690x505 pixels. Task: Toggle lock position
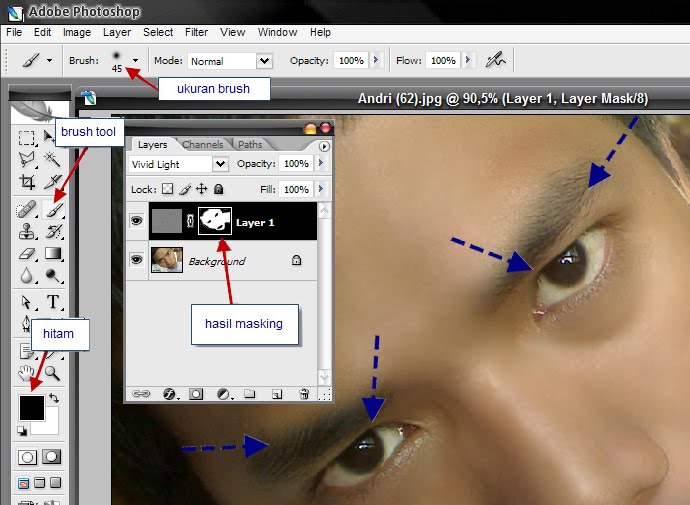(202, 189)
